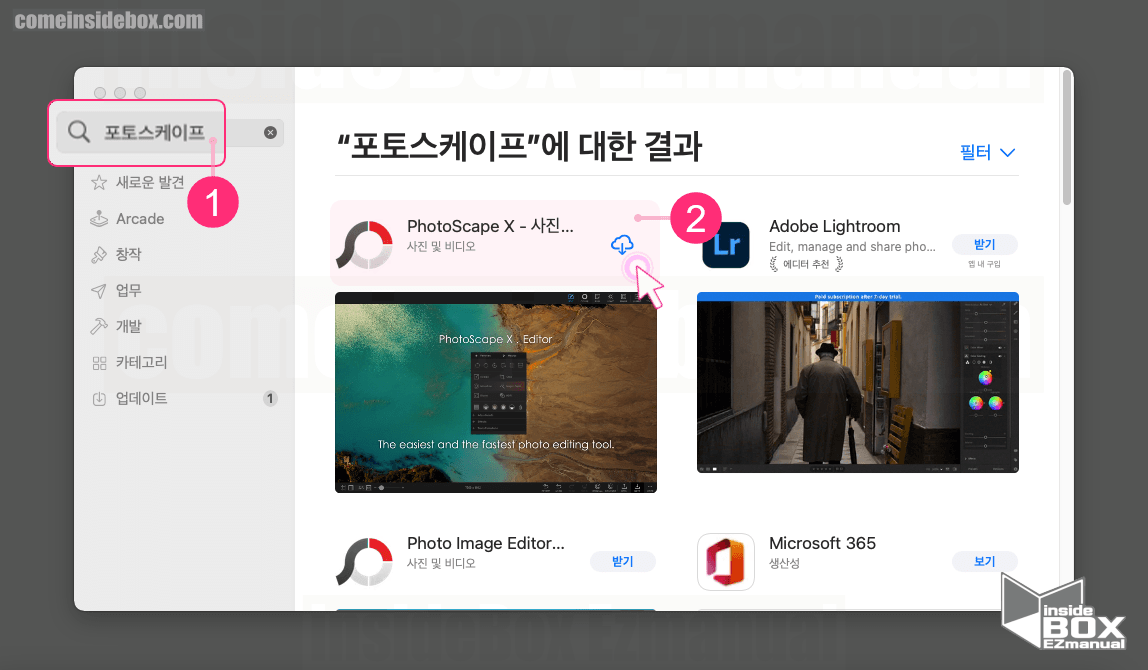Open the Adobe Lightroom screenshot preview
The image size is (1148, 670).
[857, 382]
